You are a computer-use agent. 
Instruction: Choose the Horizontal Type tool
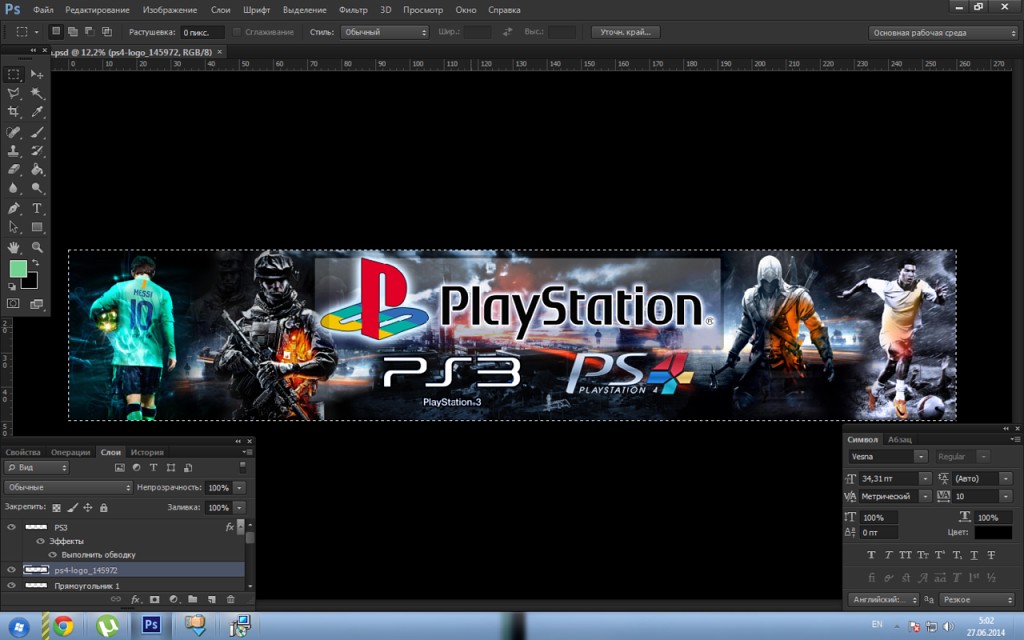point(37,208)
